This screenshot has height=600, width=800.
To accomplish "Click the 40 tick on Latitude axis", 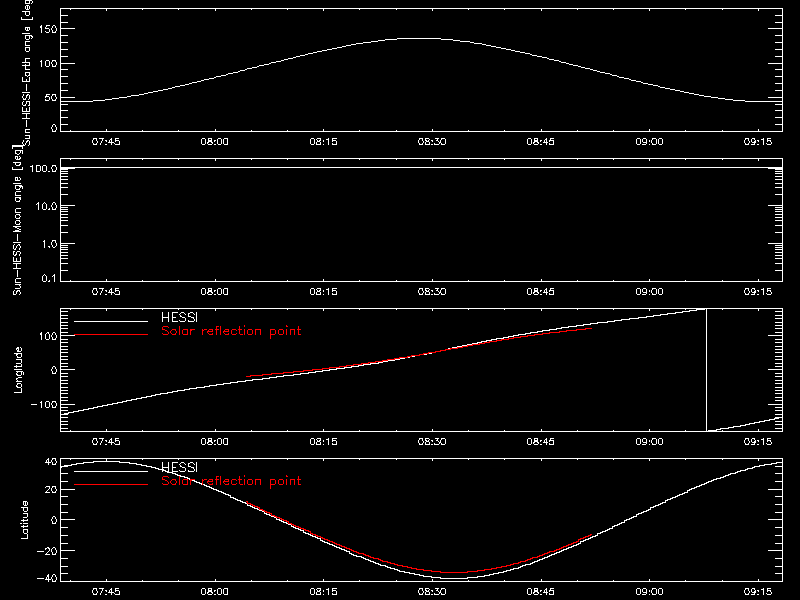I will (52, 462).
